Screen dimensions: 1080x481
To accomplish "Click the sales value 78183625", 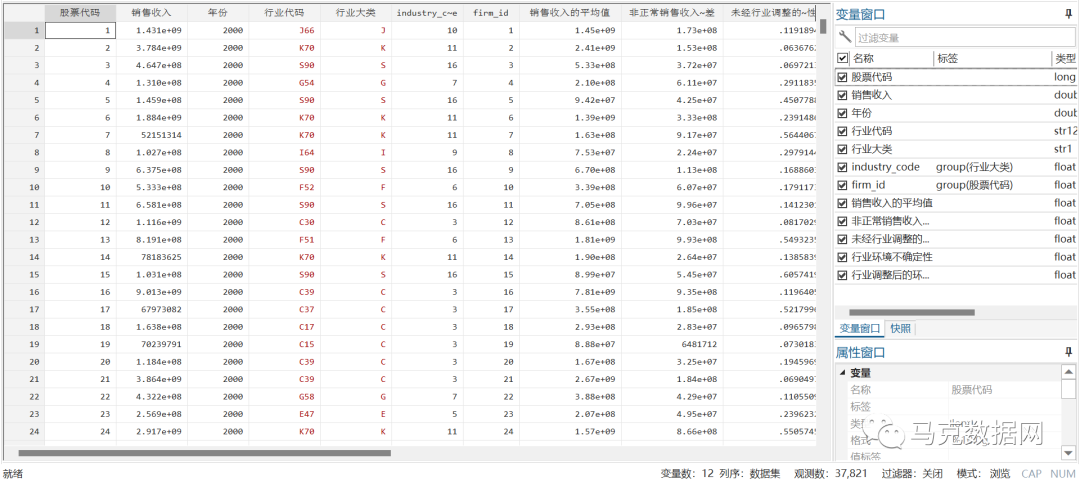I will 151,257.
